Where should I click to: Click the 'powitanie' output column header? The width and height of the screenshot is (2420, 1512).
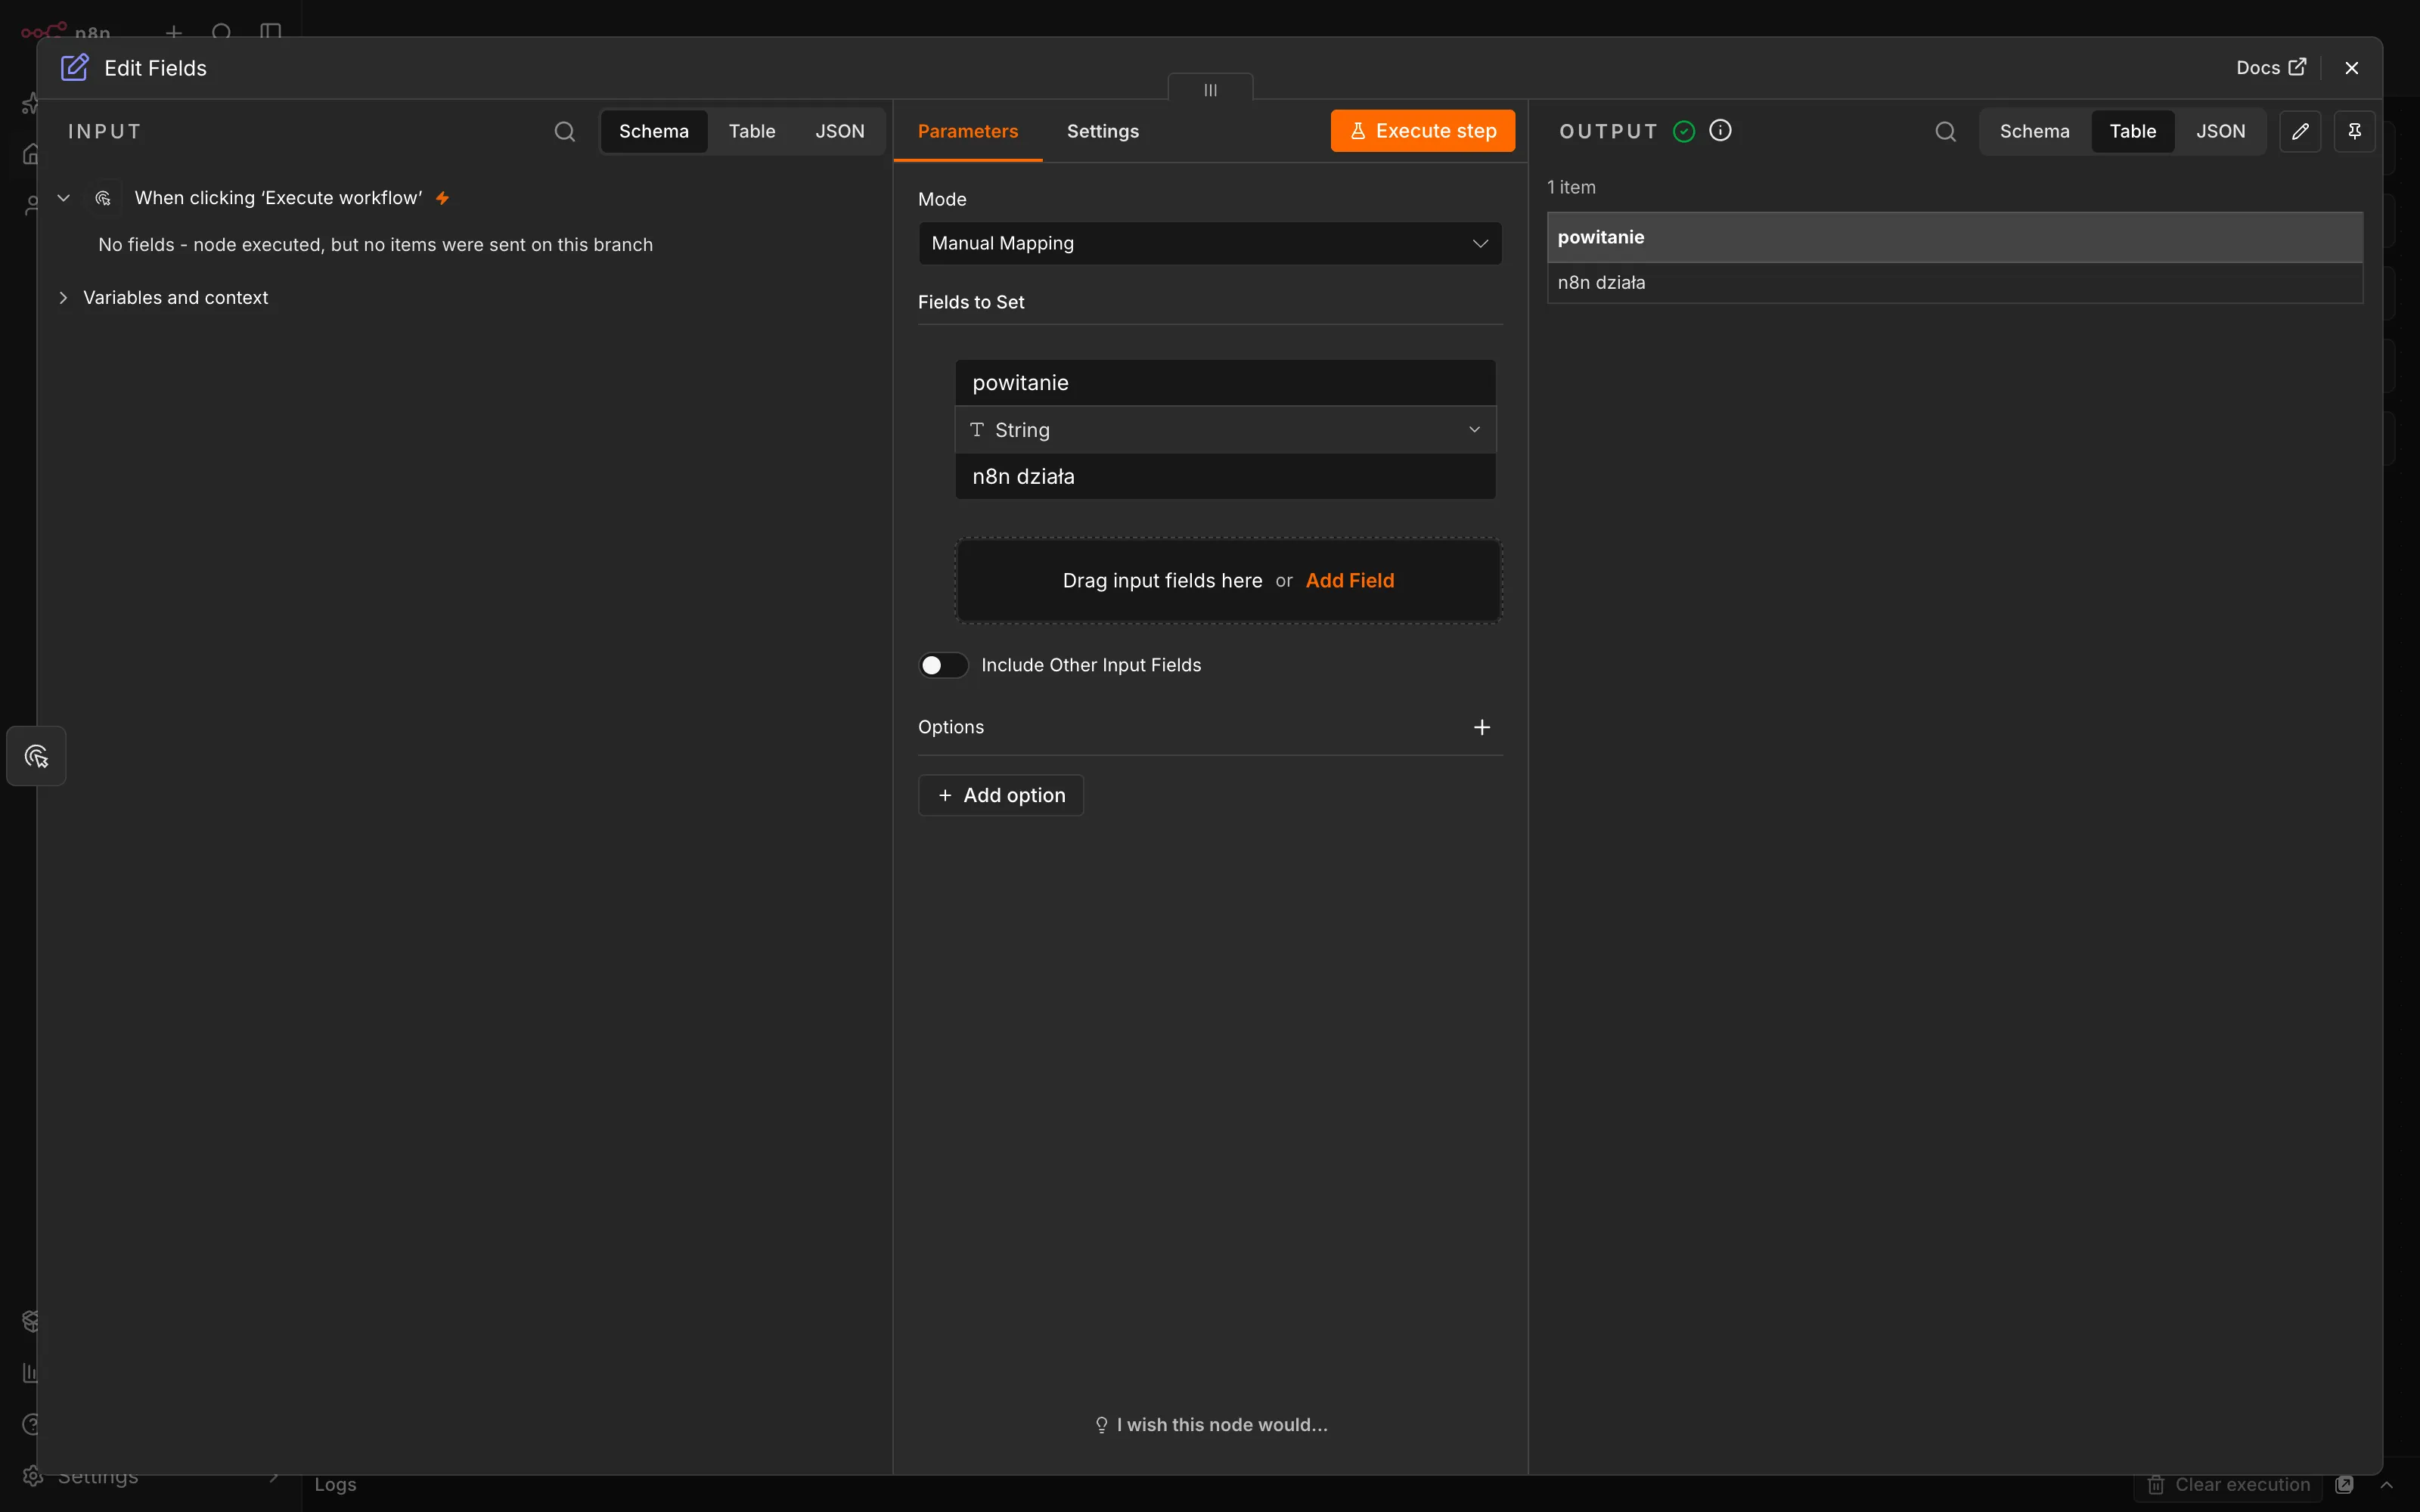[1954, 237]
